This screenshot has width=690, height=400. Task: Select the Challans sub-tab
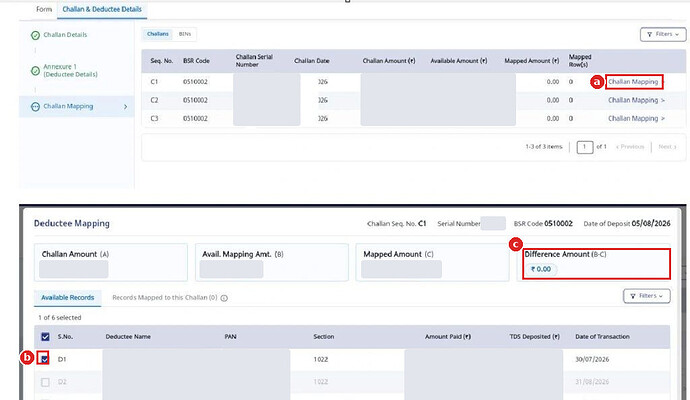tap(158, 34)
